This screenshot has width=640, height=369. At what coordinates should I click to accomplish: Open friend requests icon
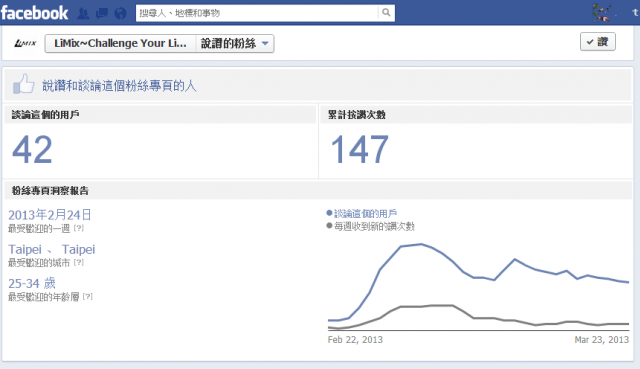83,13
